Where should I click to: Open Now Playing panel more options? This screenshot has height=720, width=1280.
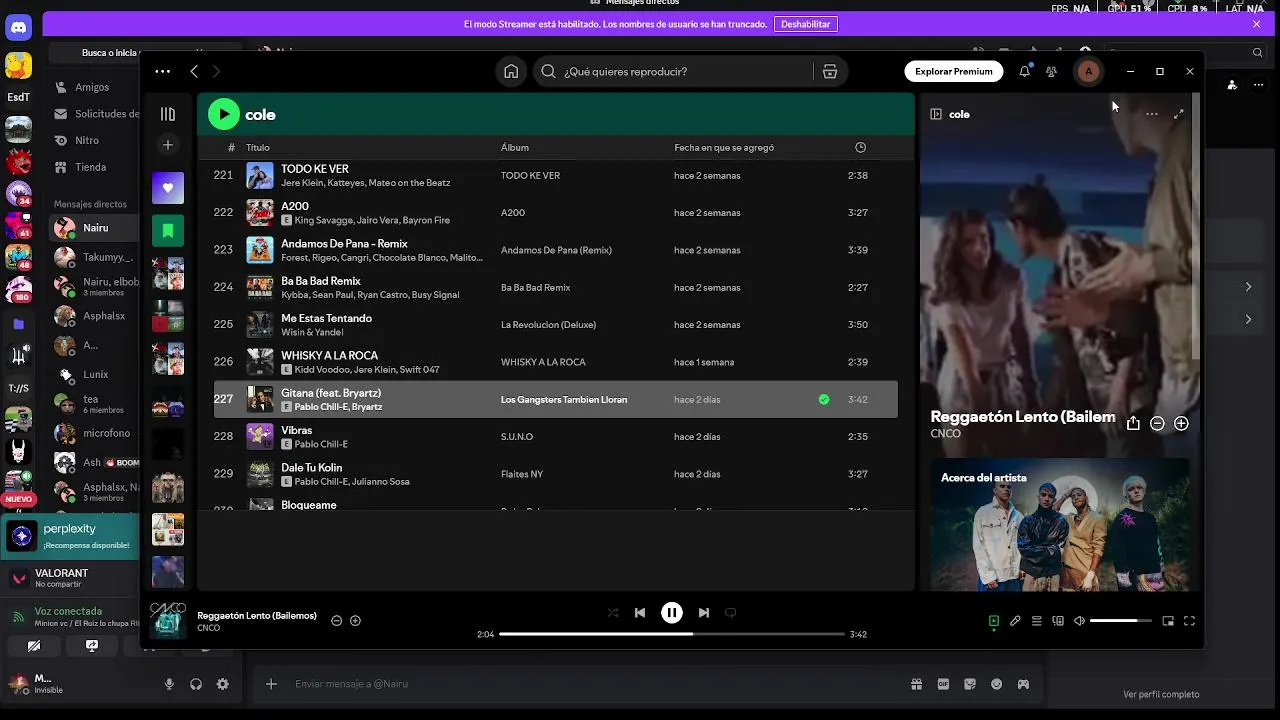click(1152, 114)
